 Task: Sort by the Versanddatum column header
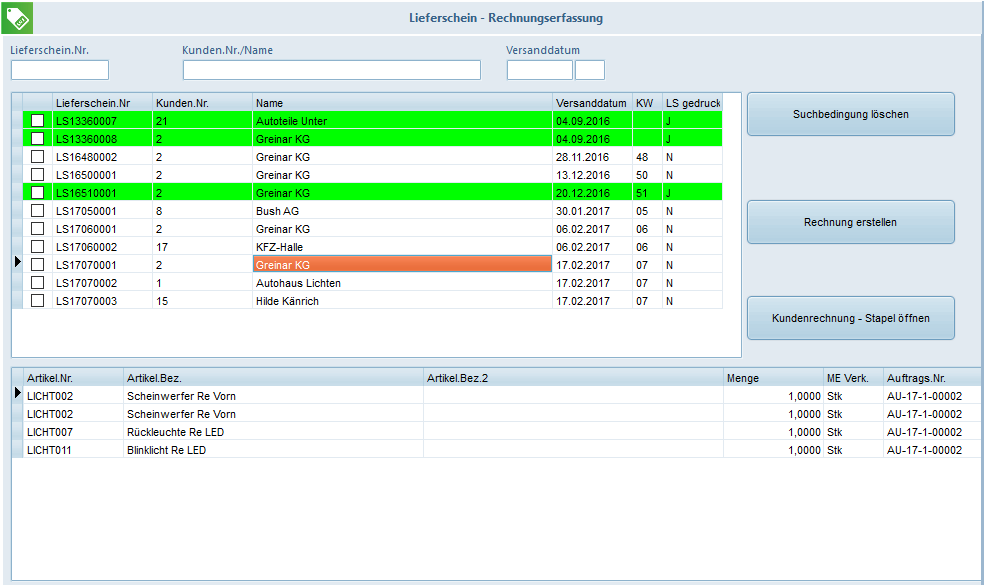591,103
